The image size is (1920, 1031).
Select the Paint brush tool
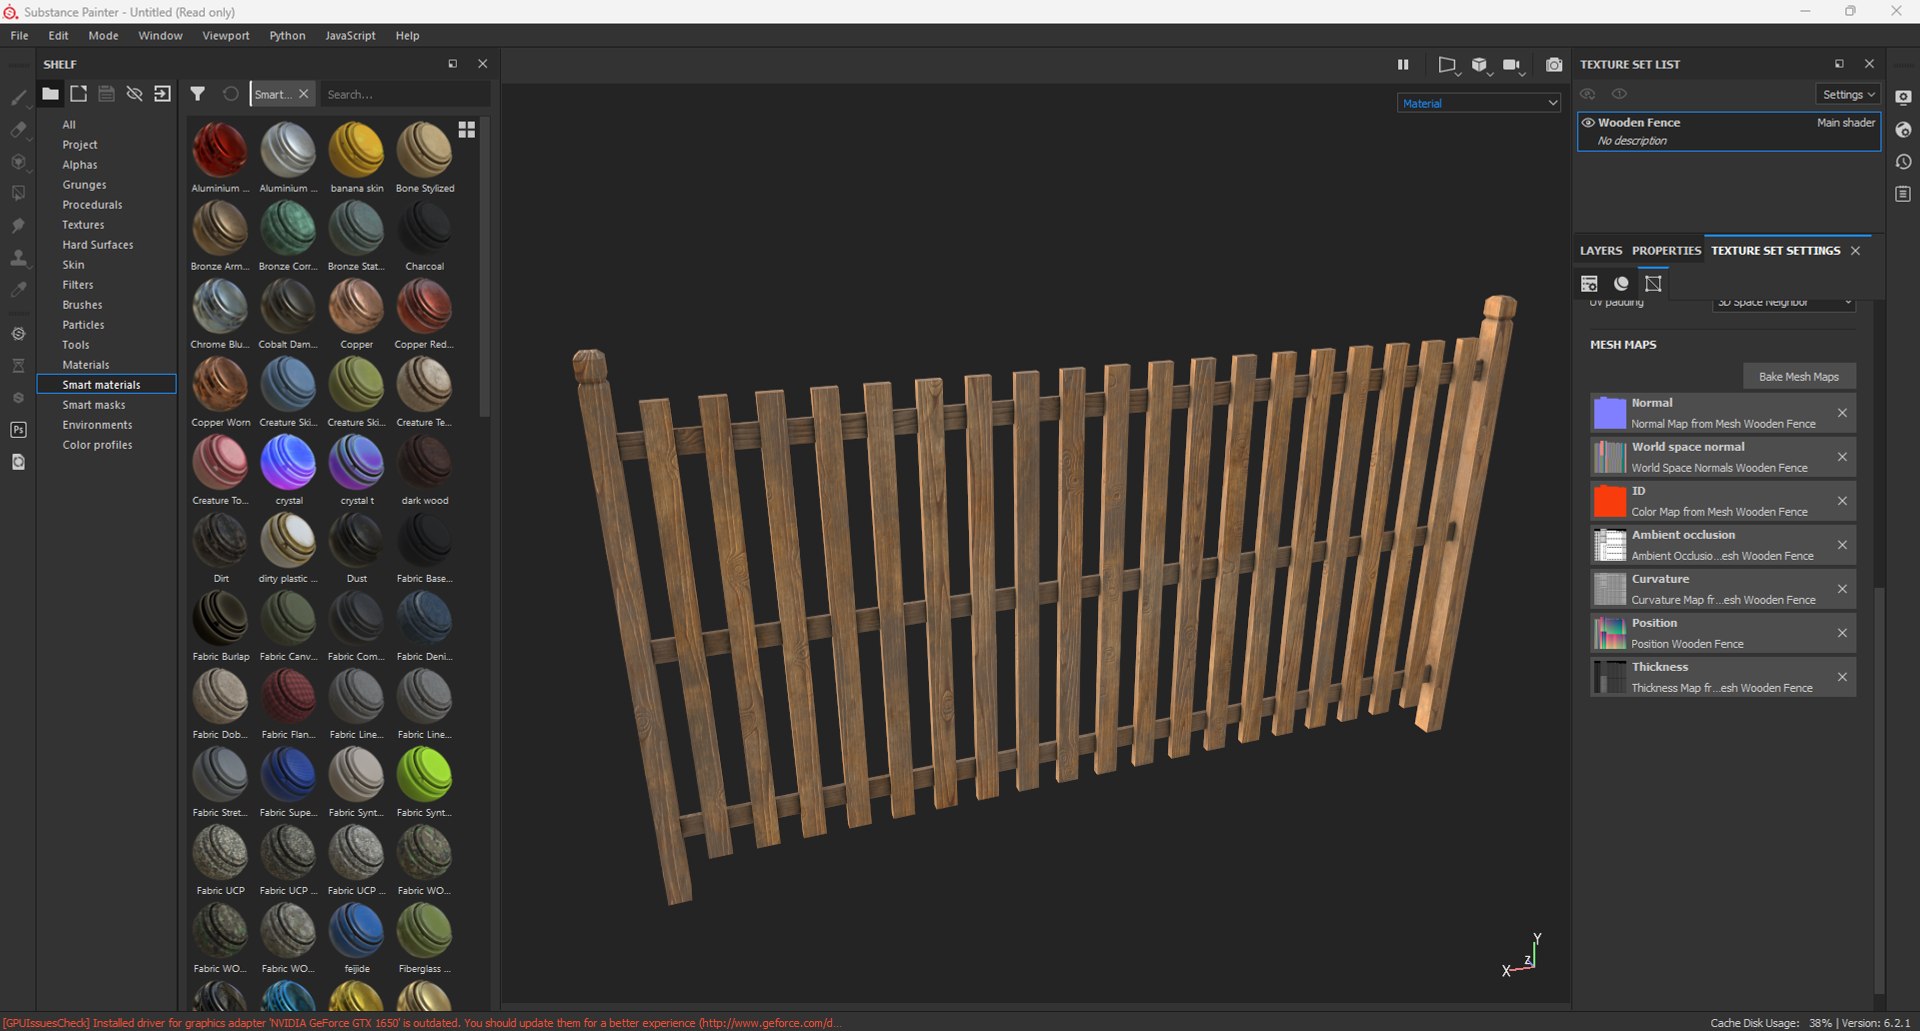coord(18,97)
